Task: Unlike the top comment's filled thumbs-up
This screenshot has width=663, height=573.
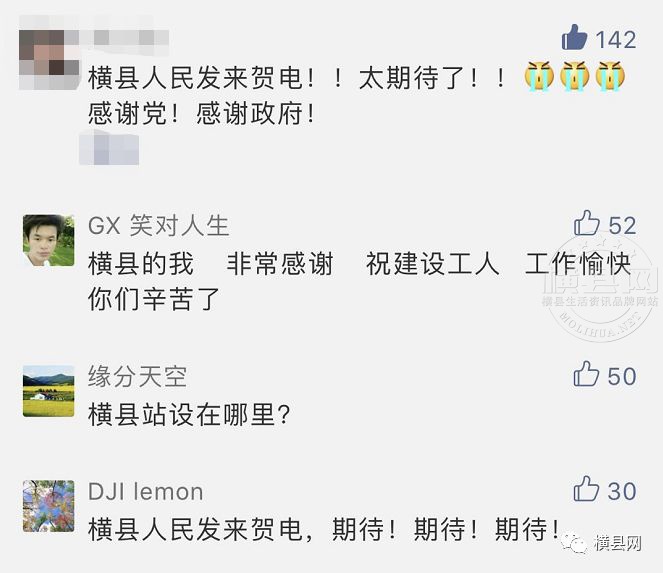Action: 574,37
